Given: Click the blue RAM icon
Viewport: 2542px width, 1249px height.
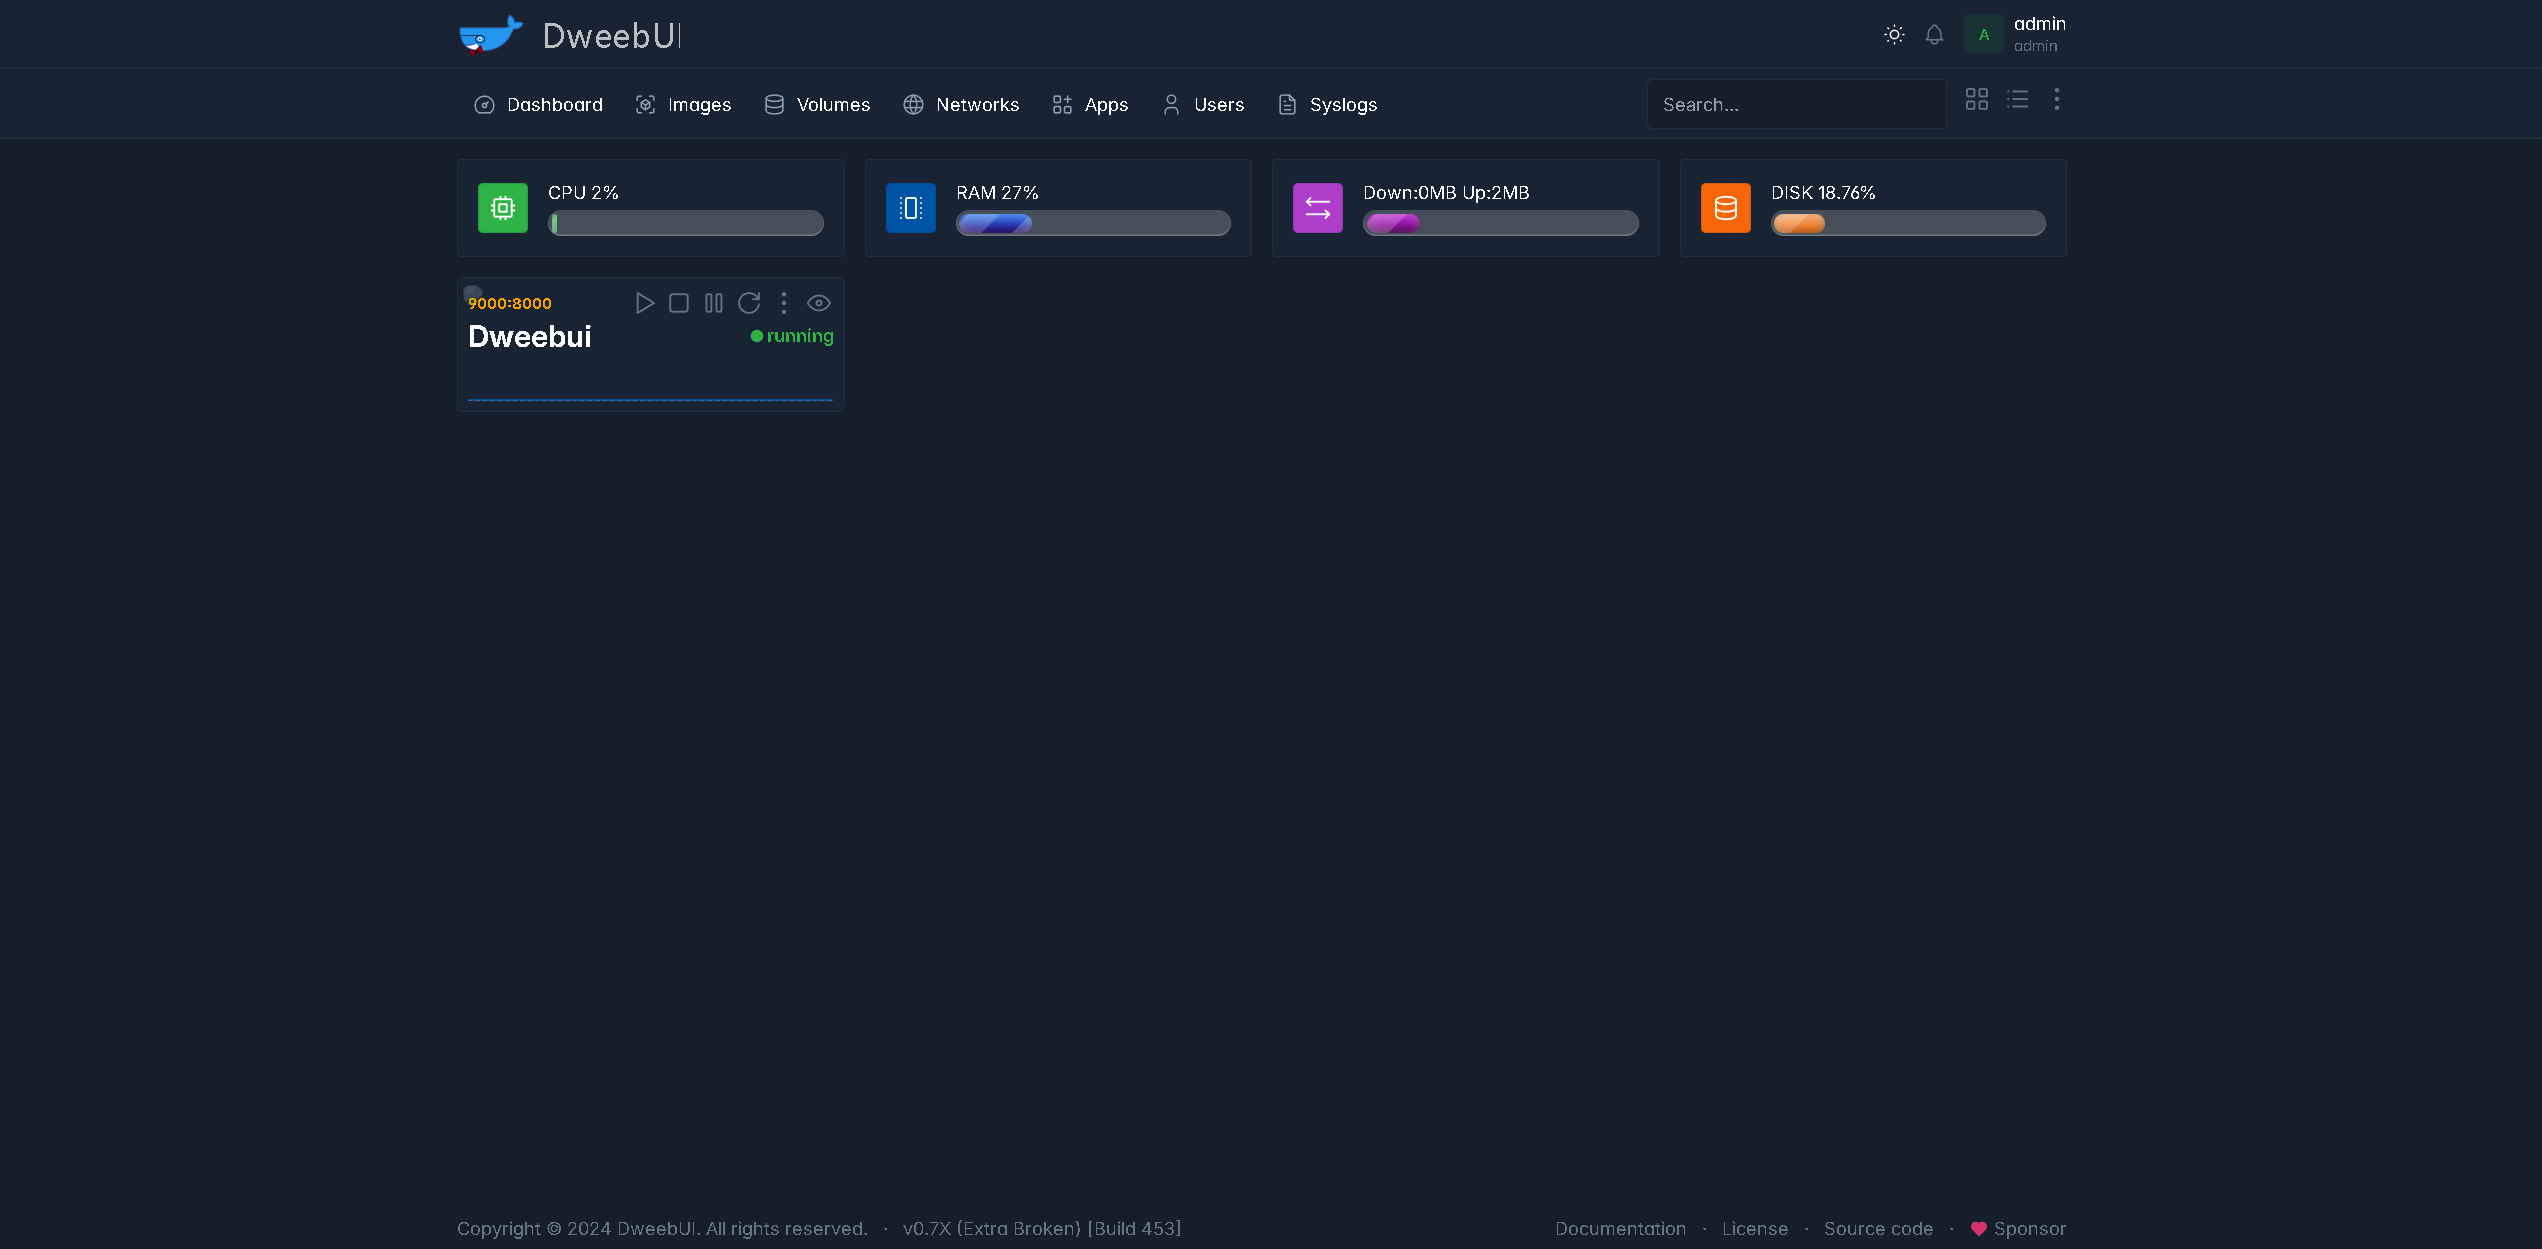Looking at the screenshot, I should (911, 208).
